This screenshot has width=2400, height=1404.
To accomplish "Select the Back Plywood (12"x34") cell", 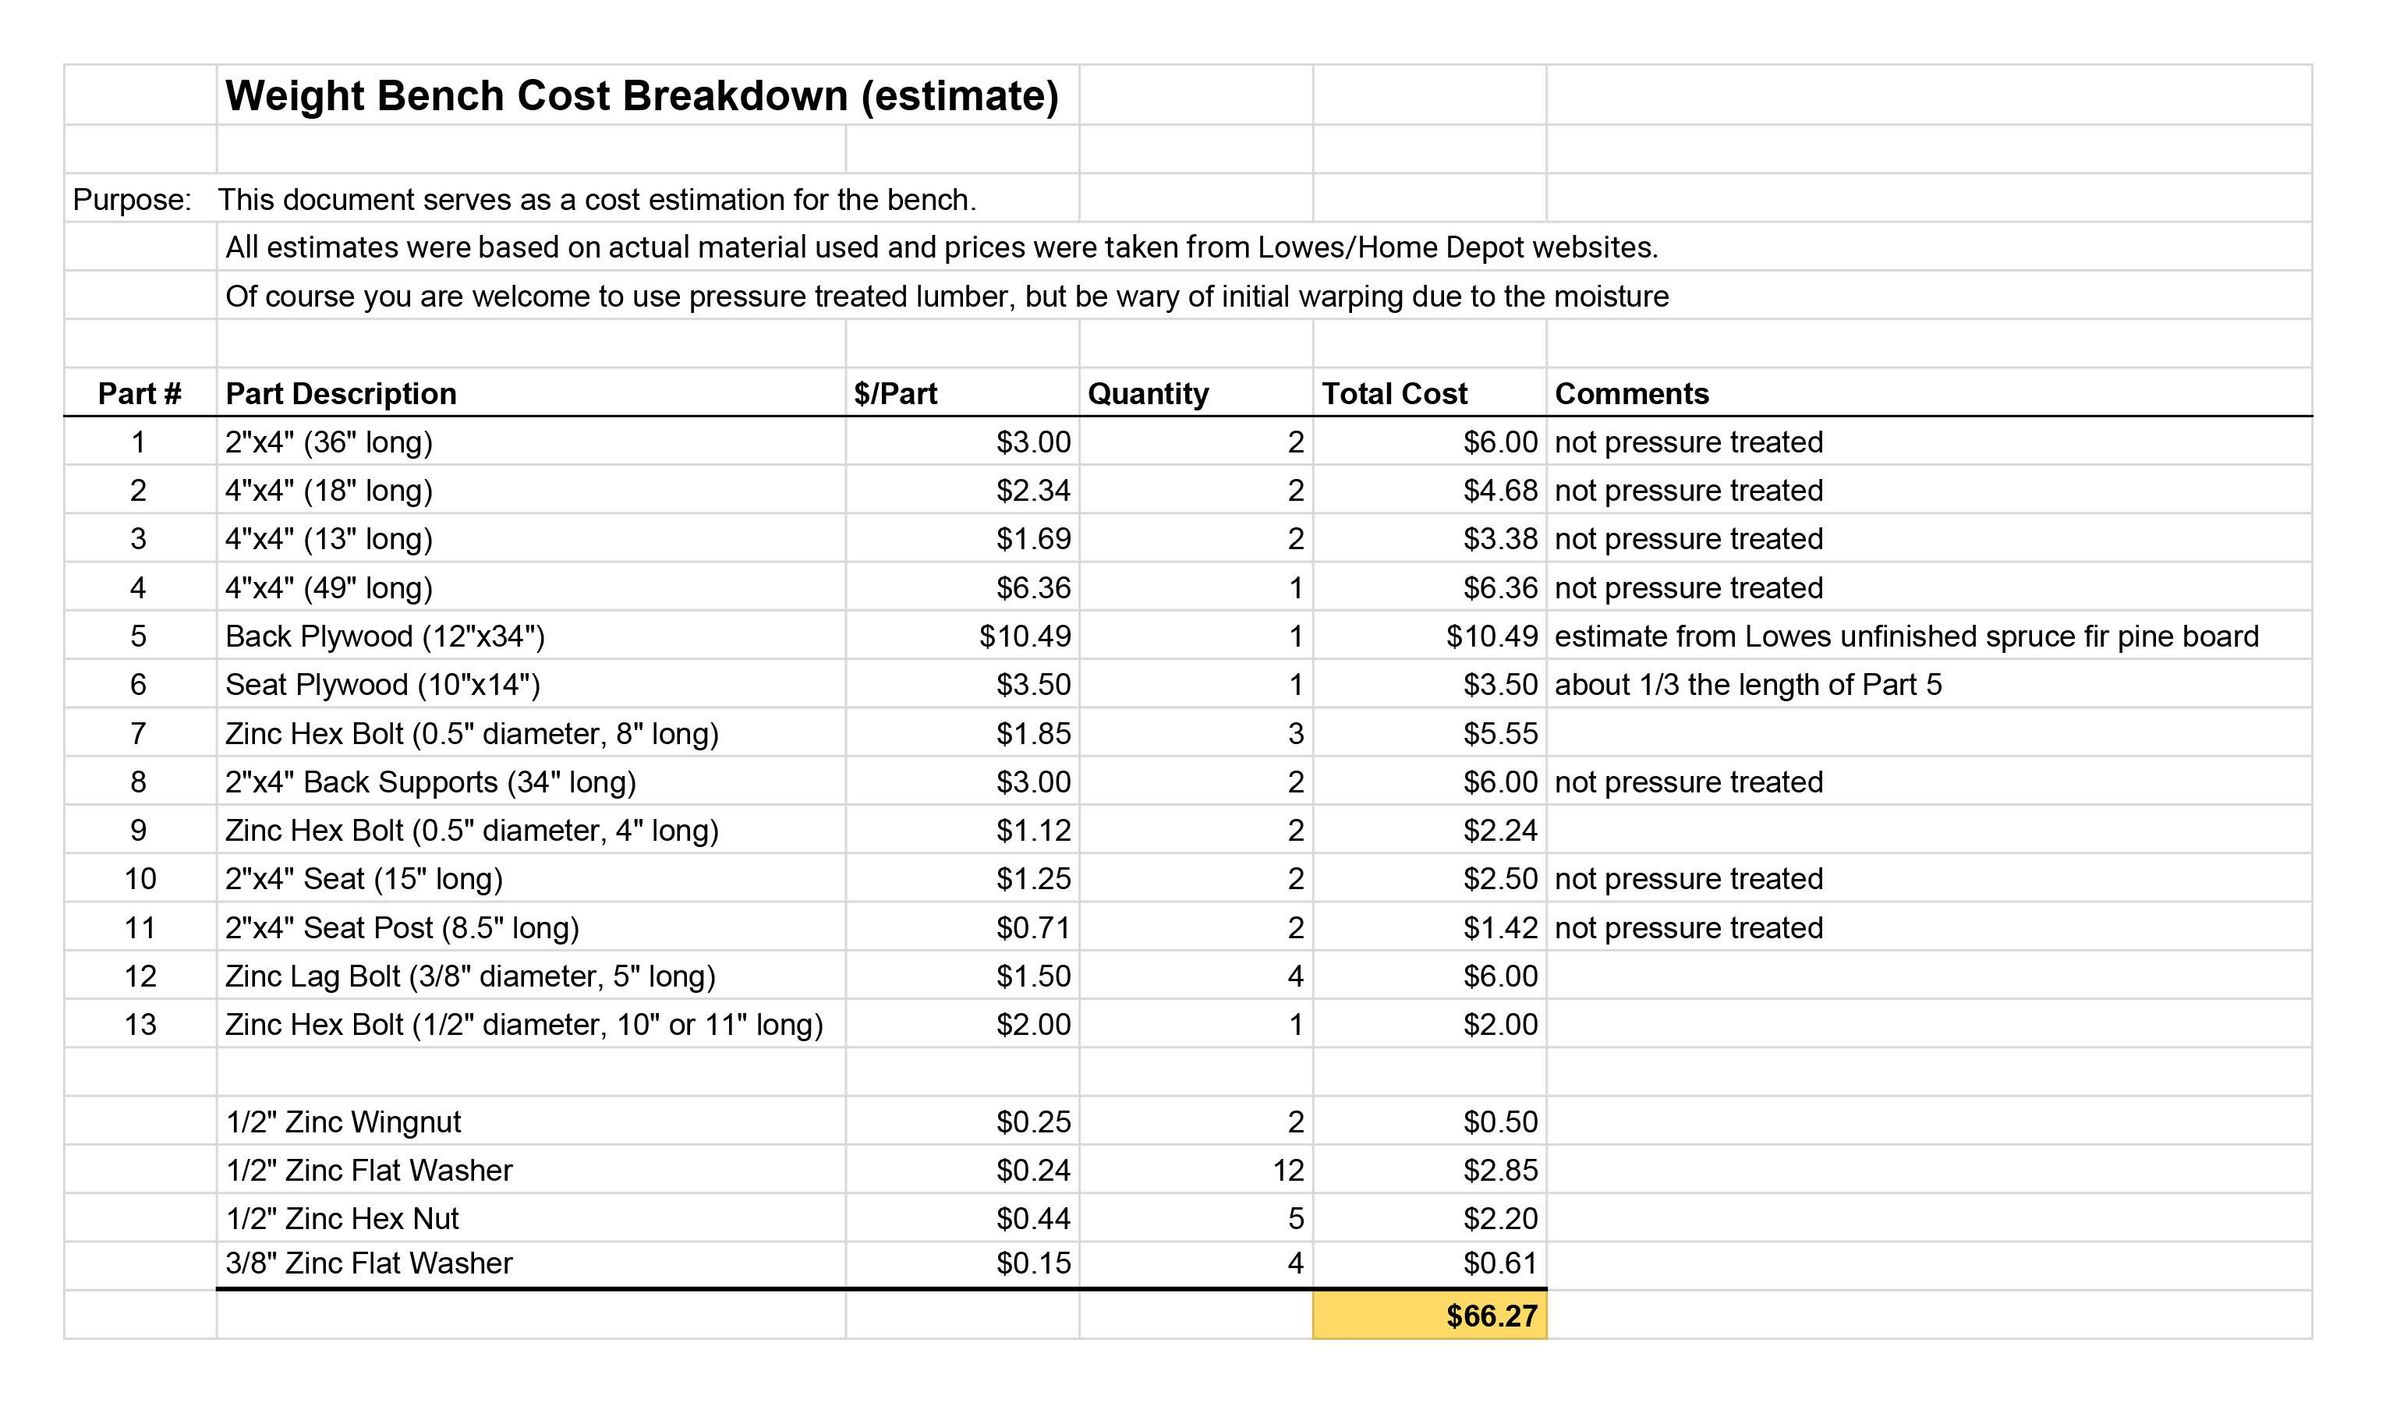I will coord(385,636).
